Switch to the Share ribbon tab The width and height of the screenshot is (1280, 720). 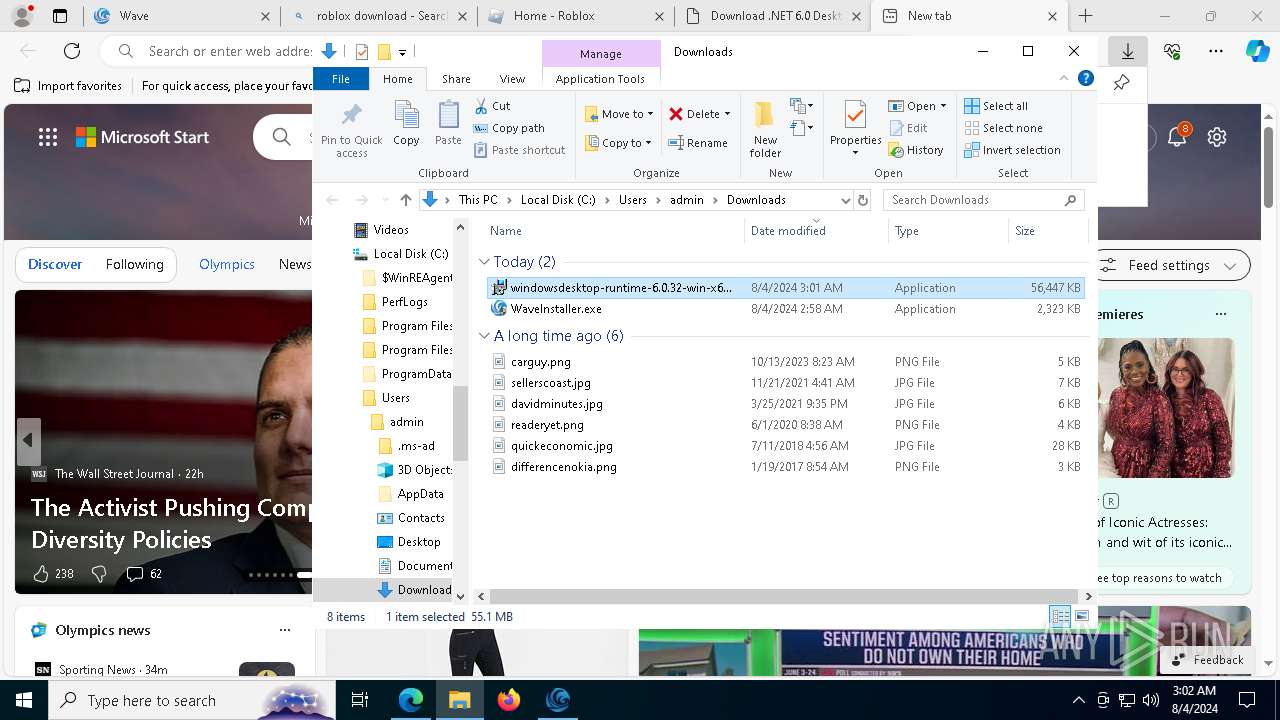[456, 79]
